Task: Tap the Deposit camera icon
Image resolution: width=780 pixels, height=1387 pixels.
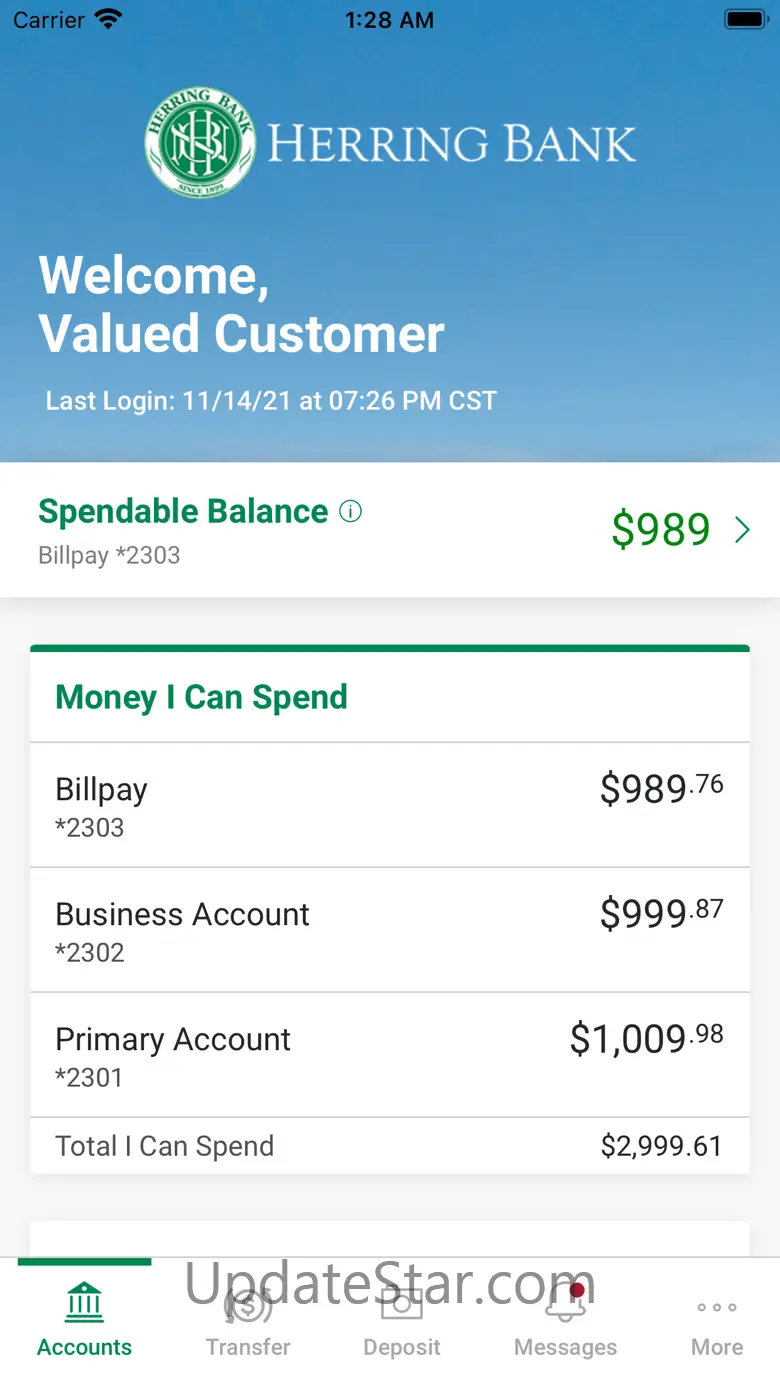Action: 402,1304
